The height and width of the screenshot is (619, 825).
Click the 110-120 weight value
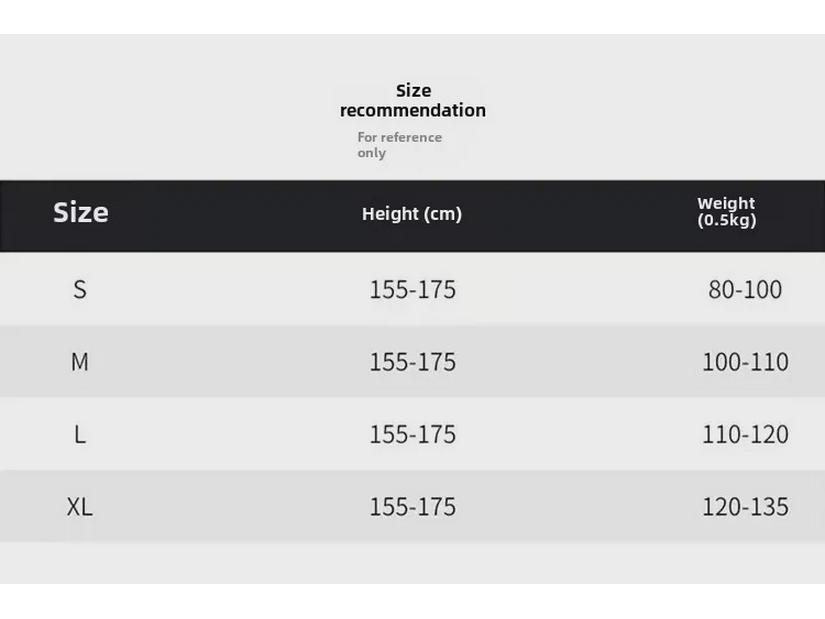point(745,434)
